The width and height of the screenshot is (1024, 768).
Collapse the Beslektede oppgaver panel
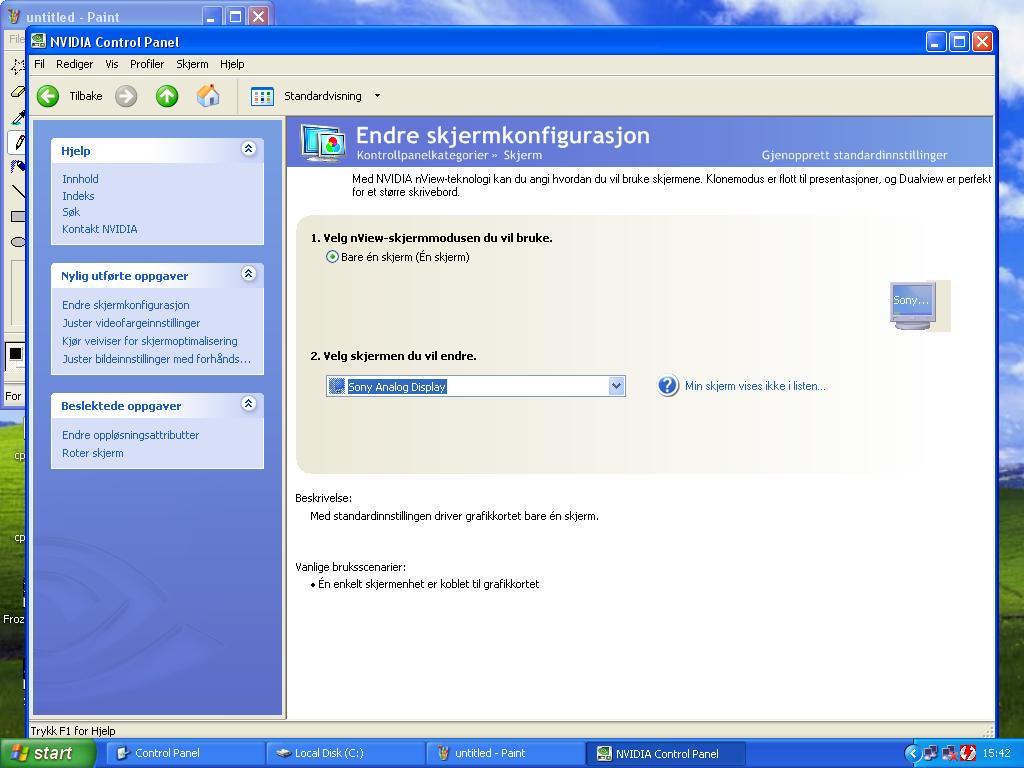click(x=248, y=404)
